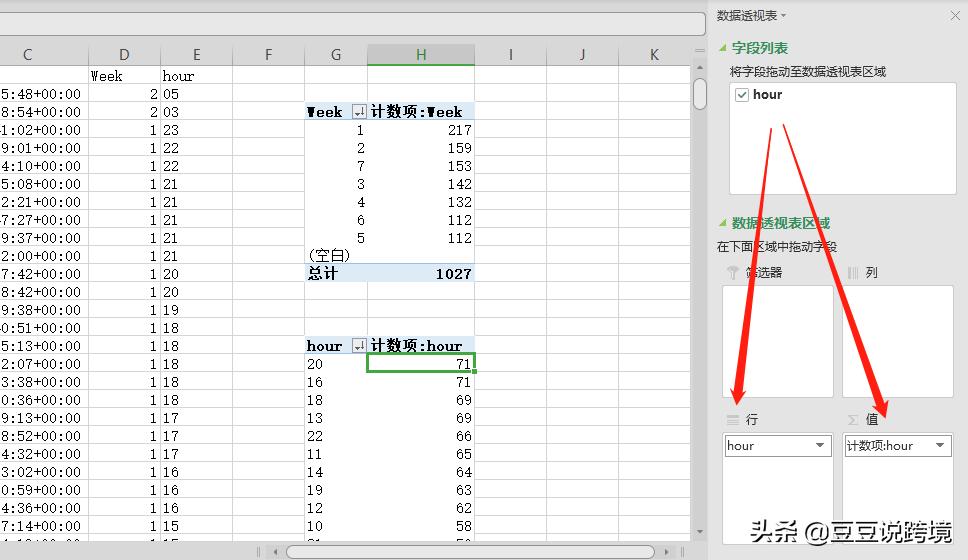Click the 筛选器 filter area box
968x560 pixels.
[778, 341]
